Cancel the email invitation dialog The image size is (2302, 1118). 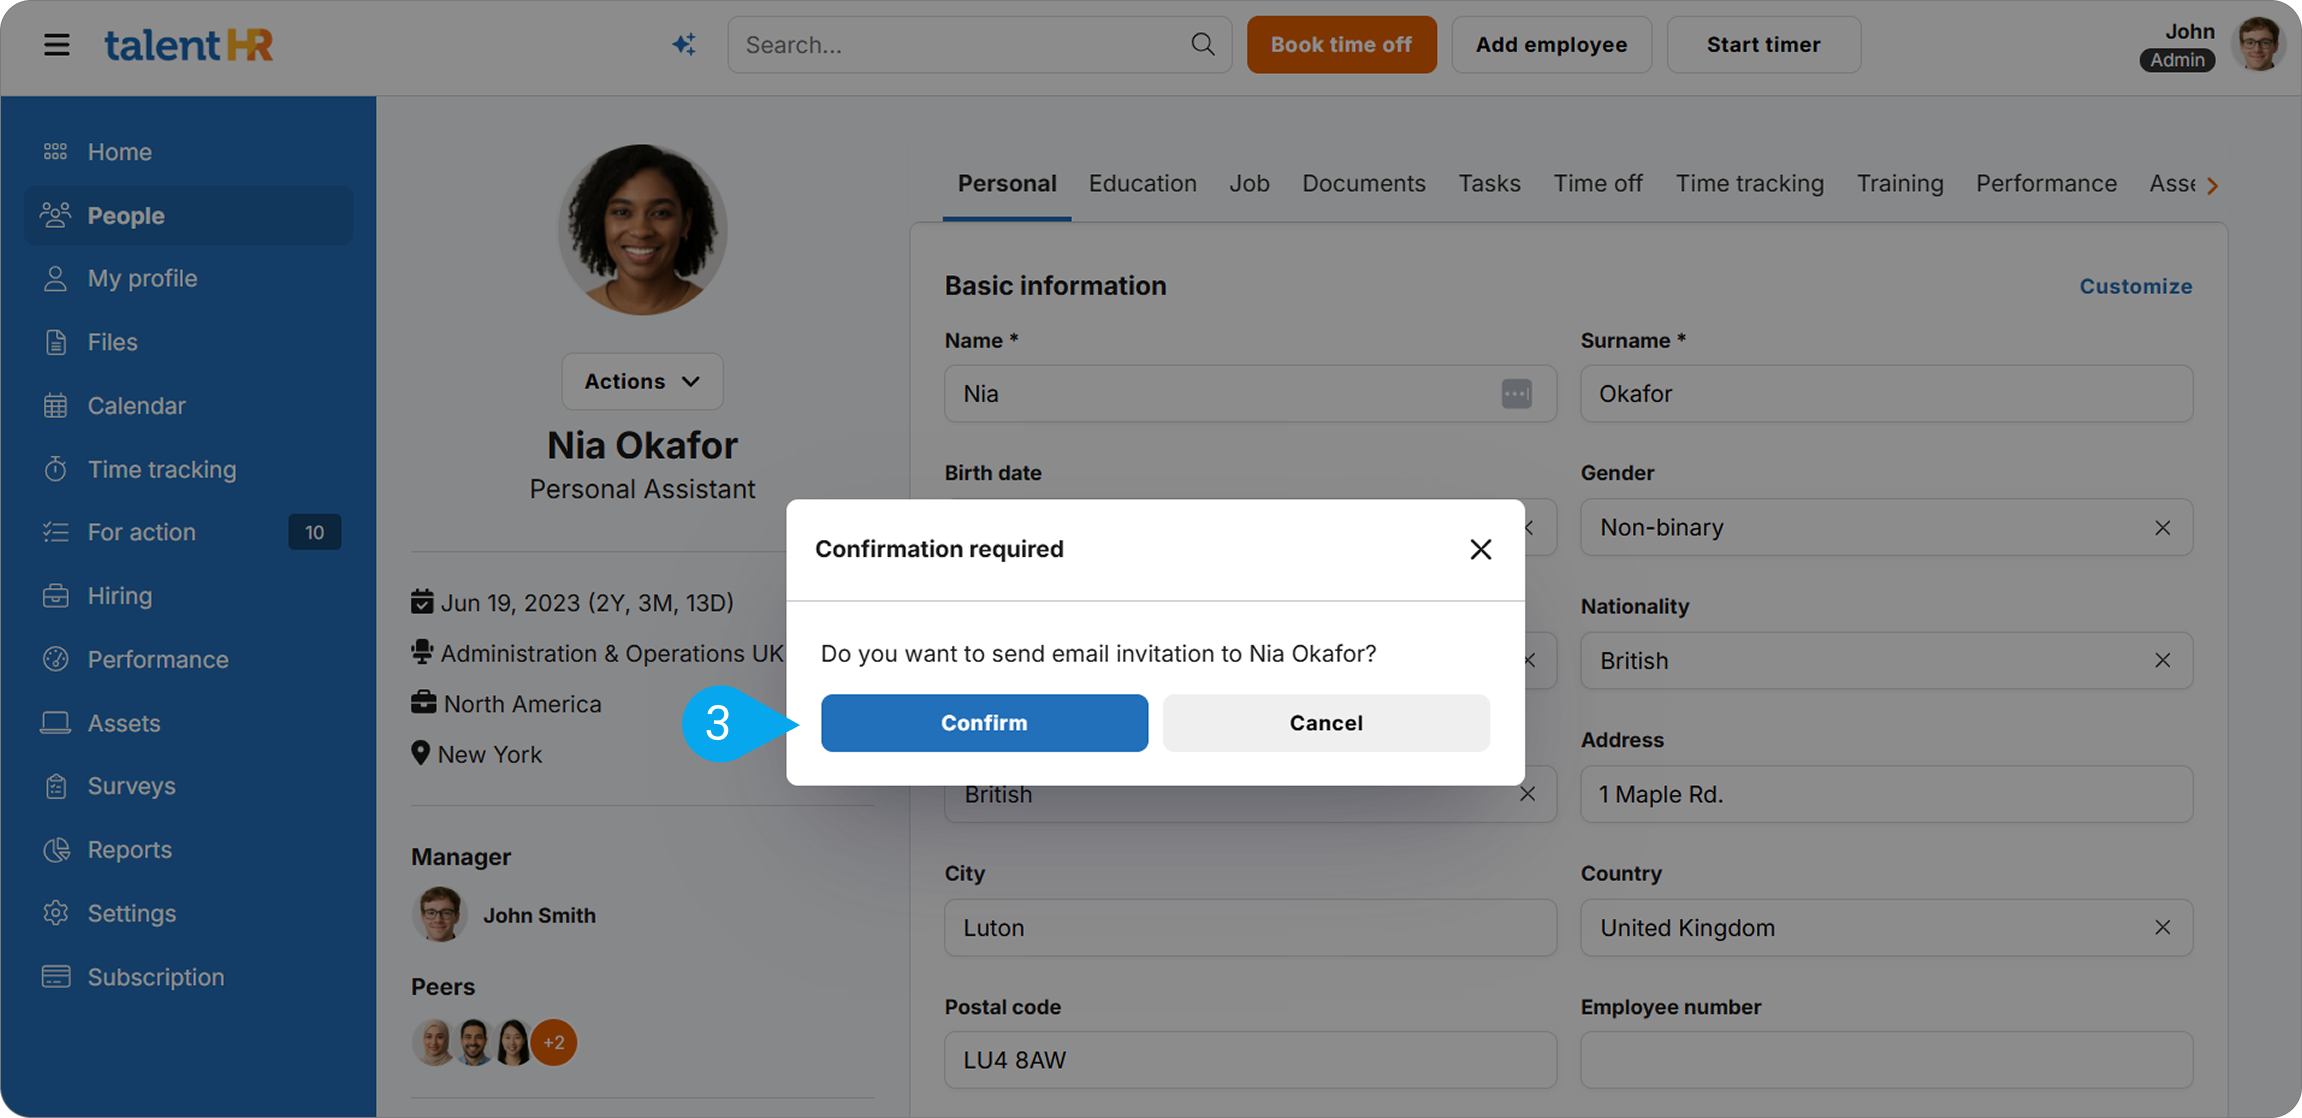pos(1325,723)
